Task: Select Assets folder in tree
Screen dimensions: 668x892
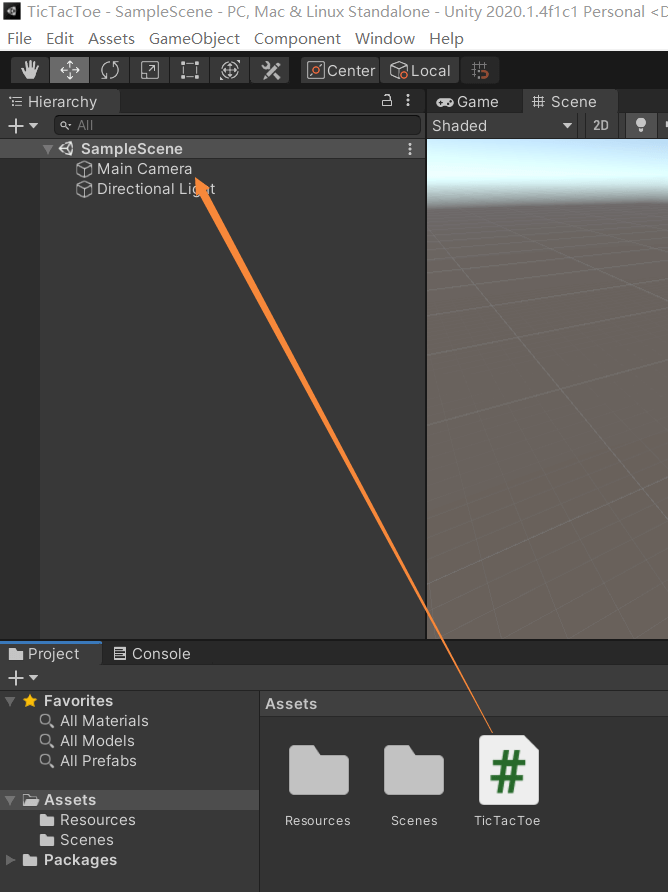Action: coord(70,800)
